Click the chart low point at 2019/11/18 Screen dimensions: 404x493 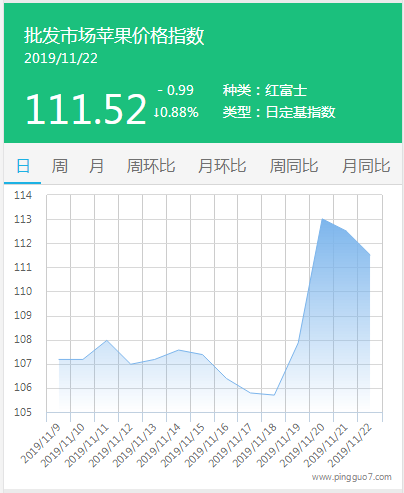click(274, 395)
